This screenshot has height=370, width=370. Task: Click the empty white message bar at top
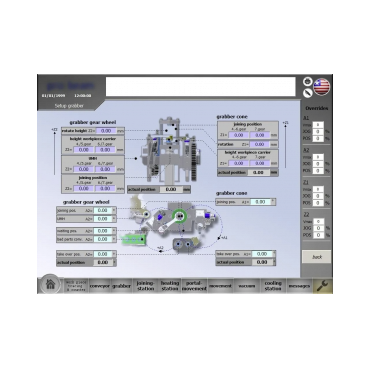(x=201, y=87)
